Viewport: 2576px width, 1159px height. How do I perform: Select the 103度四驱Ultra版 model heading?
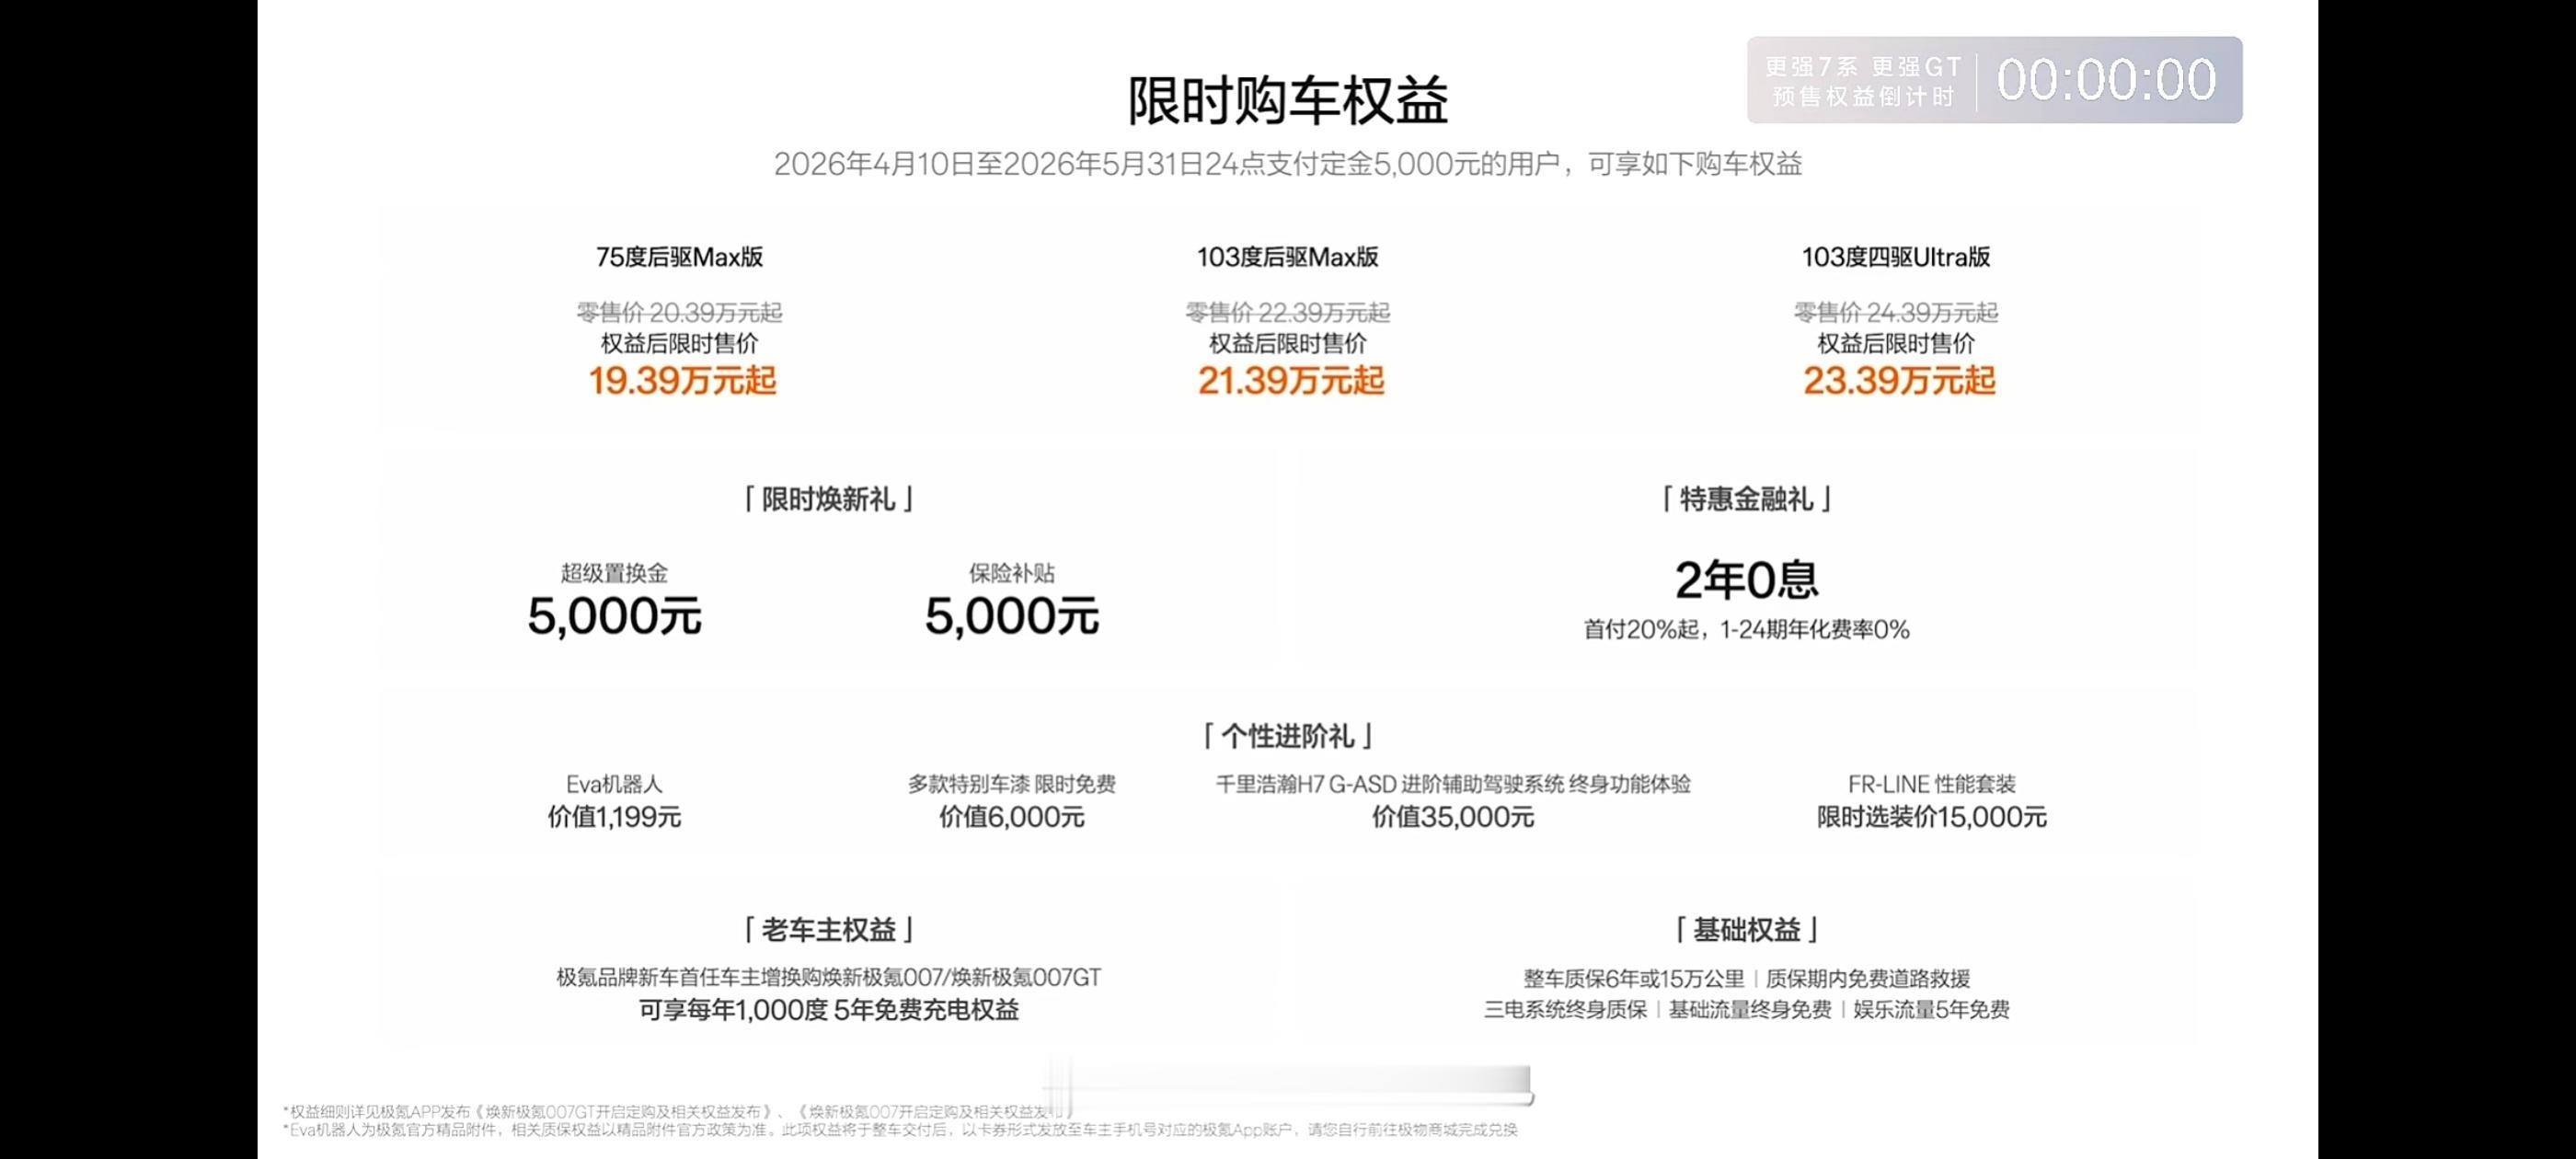click(x=1895, y=258)
